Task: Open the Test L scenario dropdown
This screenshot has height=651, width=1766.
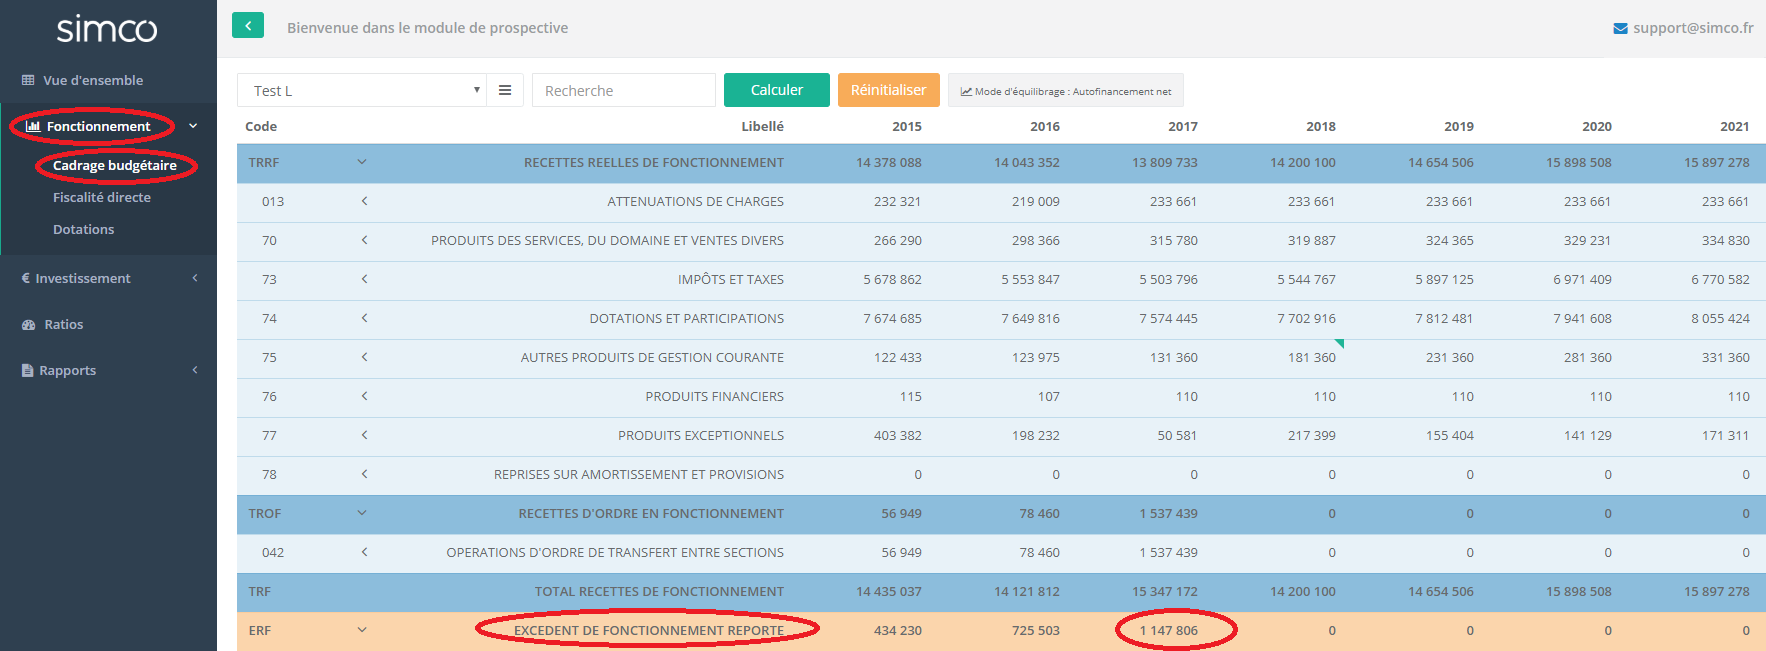Action: [x=361, y=90]
